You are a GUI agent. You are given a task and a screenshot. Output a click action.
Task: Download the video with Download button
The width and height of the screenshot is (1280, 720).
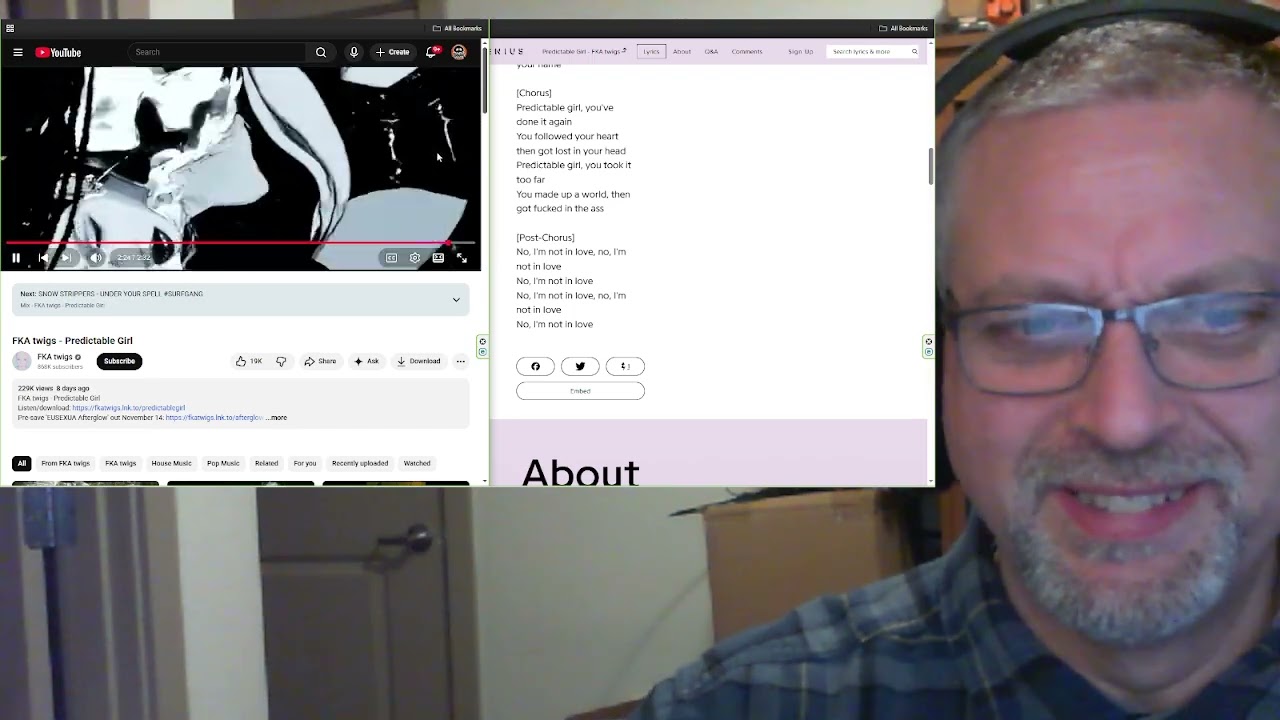418,361
